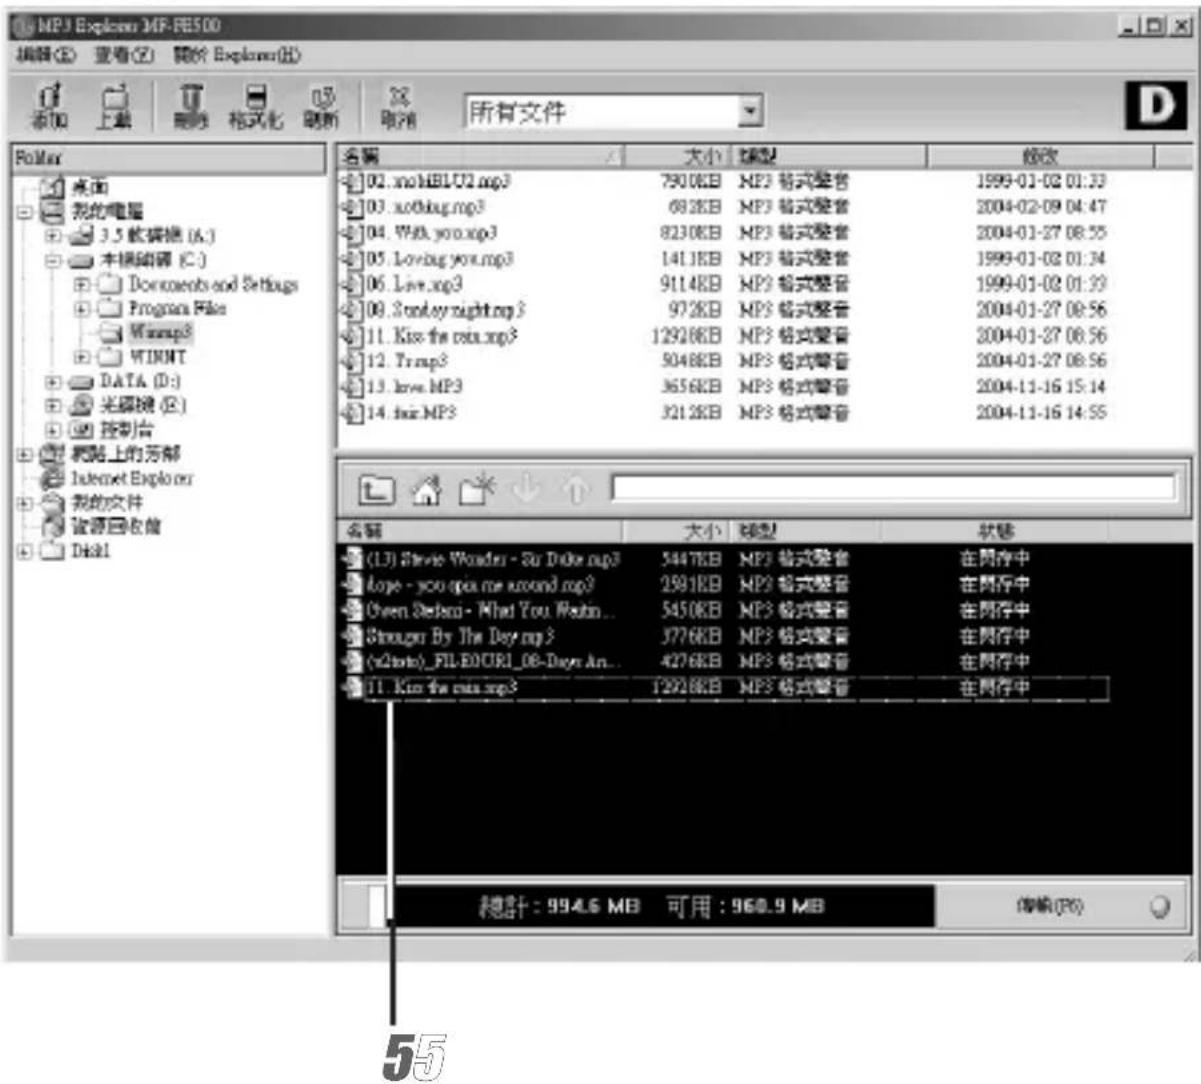Click the 取消 cancel toolbar icon
This screenshot has width=1201, height=1084.
[x=398, y=105]
